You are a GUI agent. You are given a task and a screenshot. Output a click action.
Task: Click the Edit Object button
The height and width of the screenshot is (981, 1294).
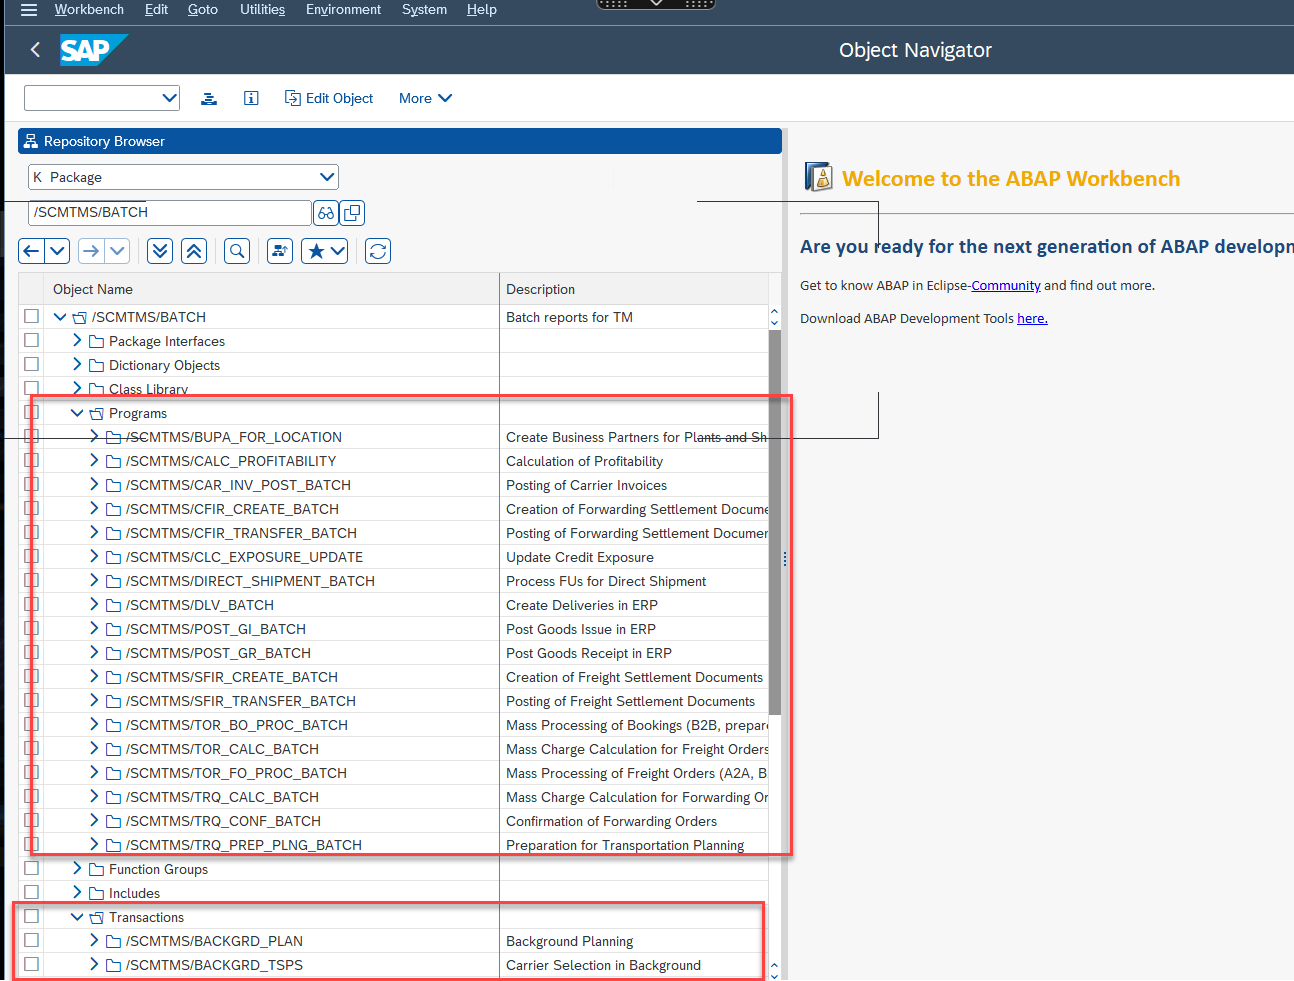[329, 98]
